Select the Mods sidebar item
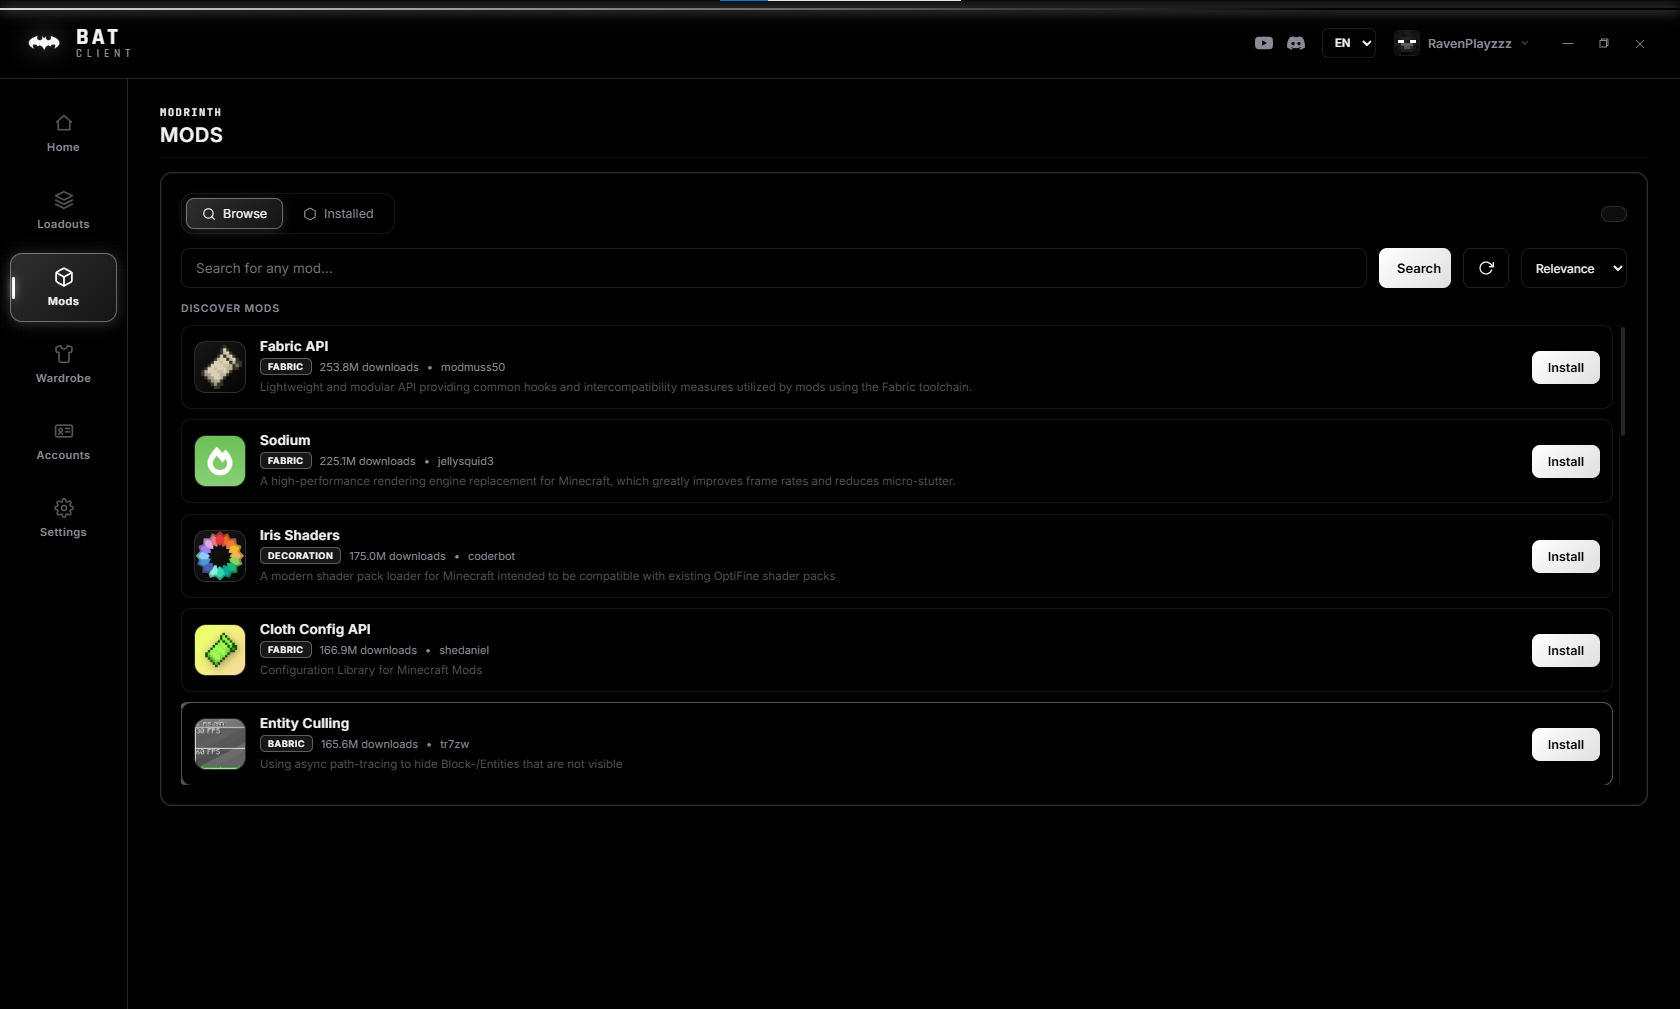The height and width of the screenshot is (1009, 1680). tap(63, 288)
